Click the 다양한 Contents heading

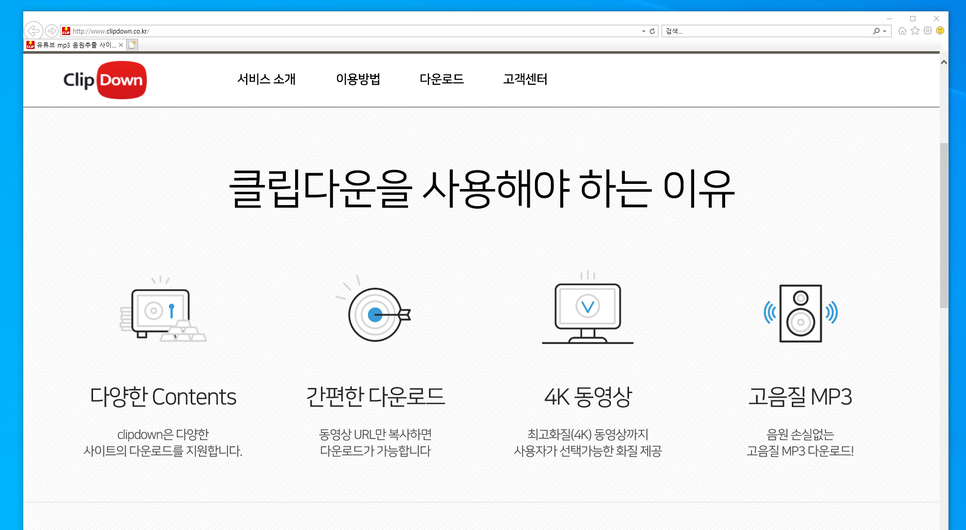(x=163, y=397)
